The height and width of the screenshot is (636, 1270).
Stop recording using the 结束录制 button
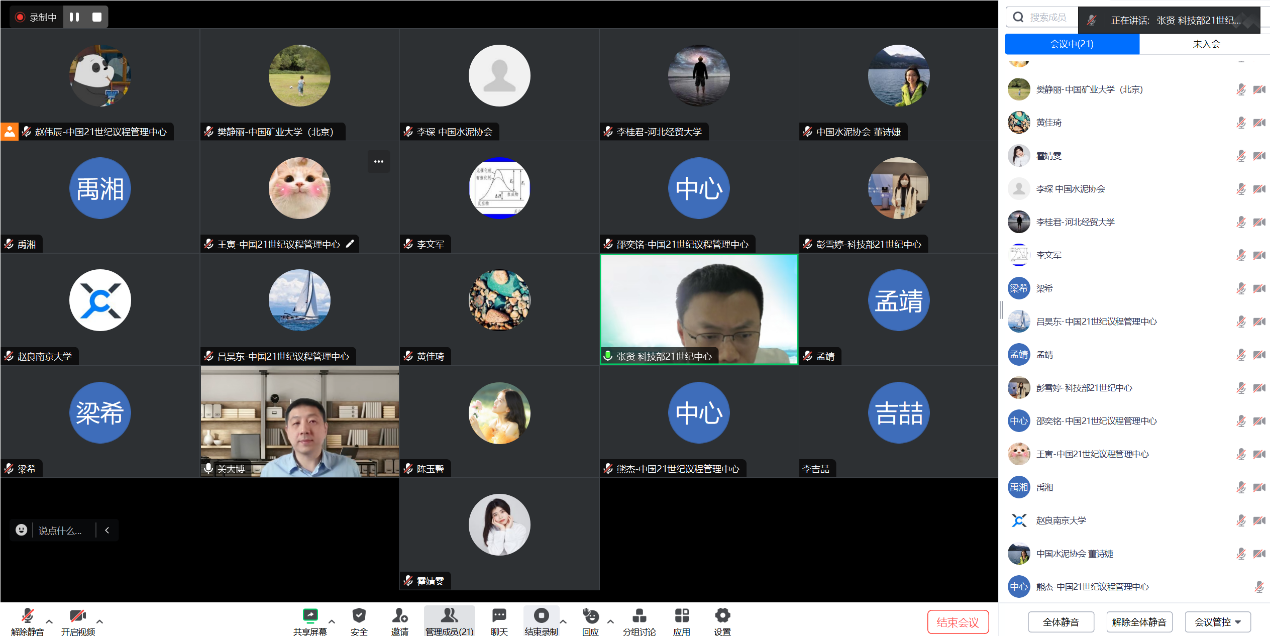(x=541, y=616)
